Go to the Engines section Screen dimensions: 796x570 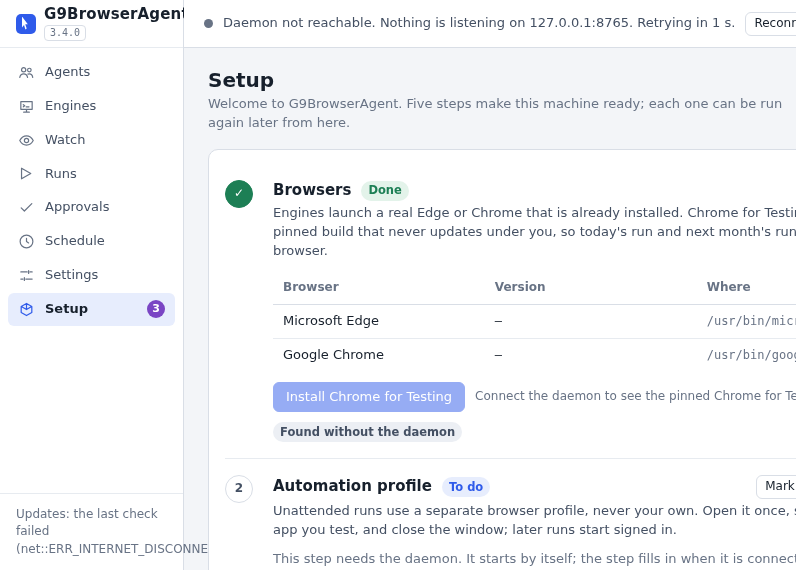point(91,106)
